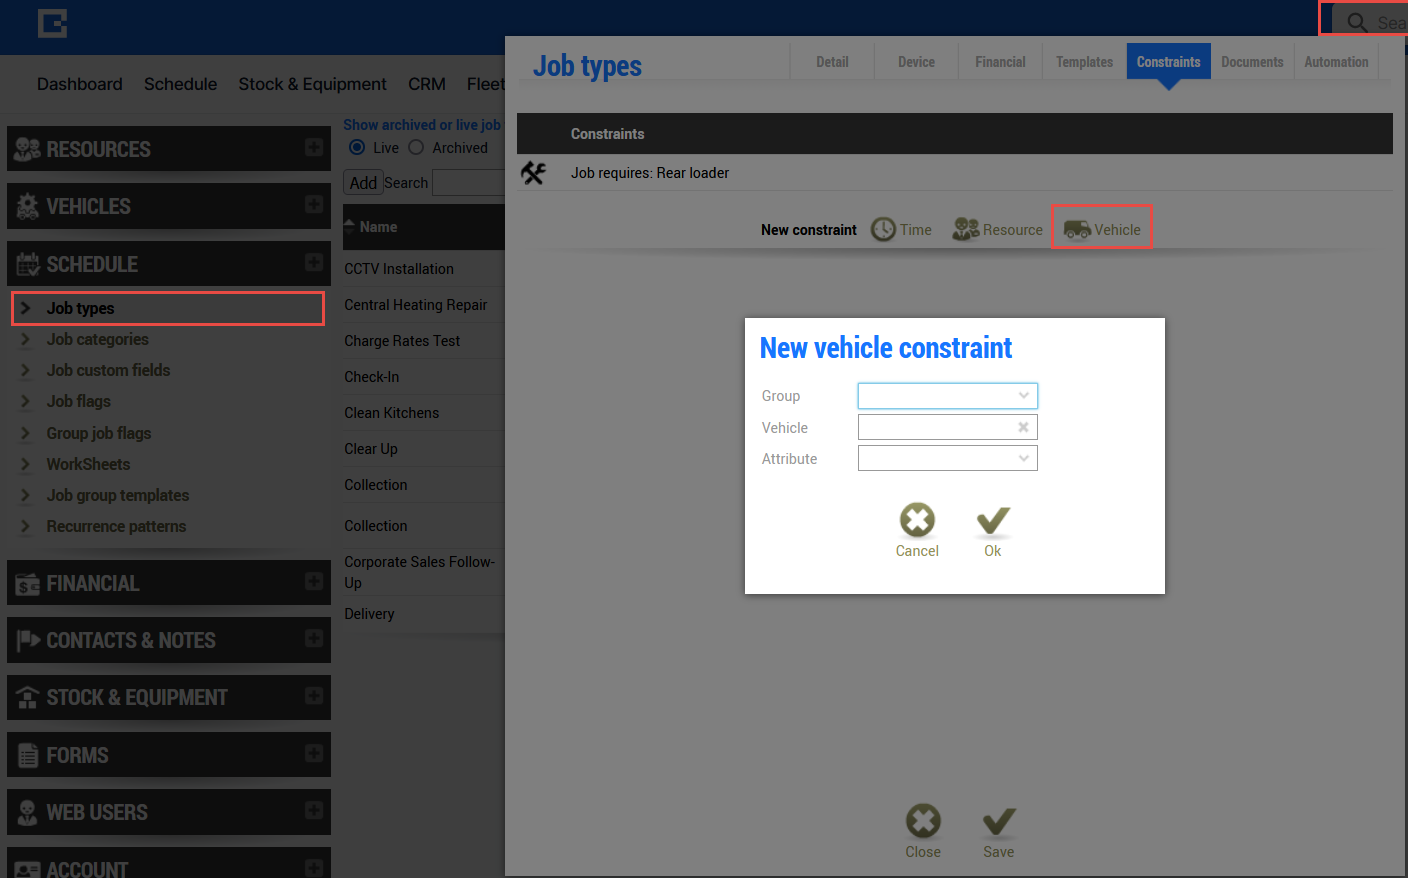Image resolution: width=1408 pixels, height=878 pixels.
Task: Expand the Financial sidebar section
Action: [314, 582]
